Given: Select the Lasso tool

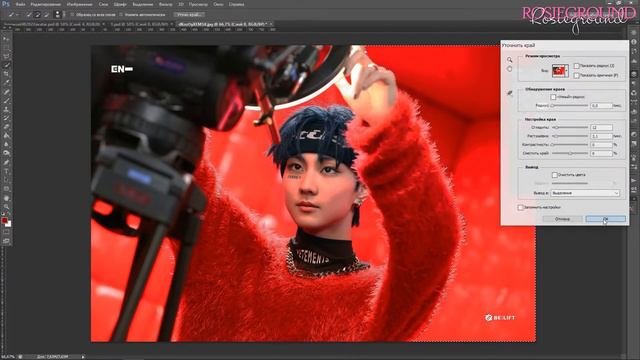Looking at the screenshot, I should click(x=6, y=56).
